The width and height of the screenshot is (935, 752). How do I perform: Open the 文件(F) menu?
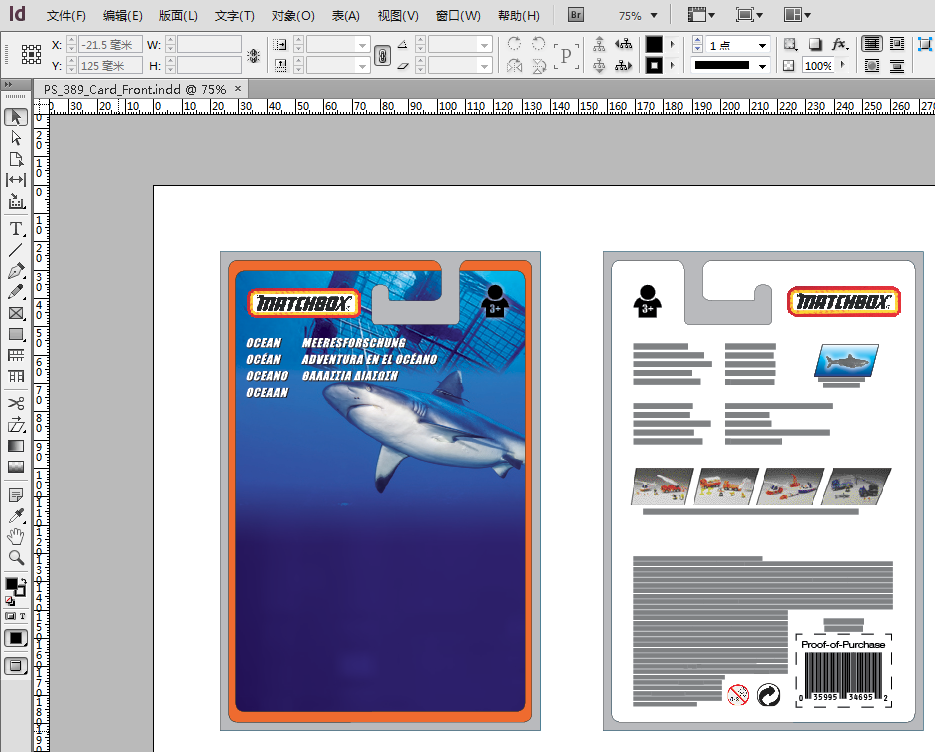66,16
